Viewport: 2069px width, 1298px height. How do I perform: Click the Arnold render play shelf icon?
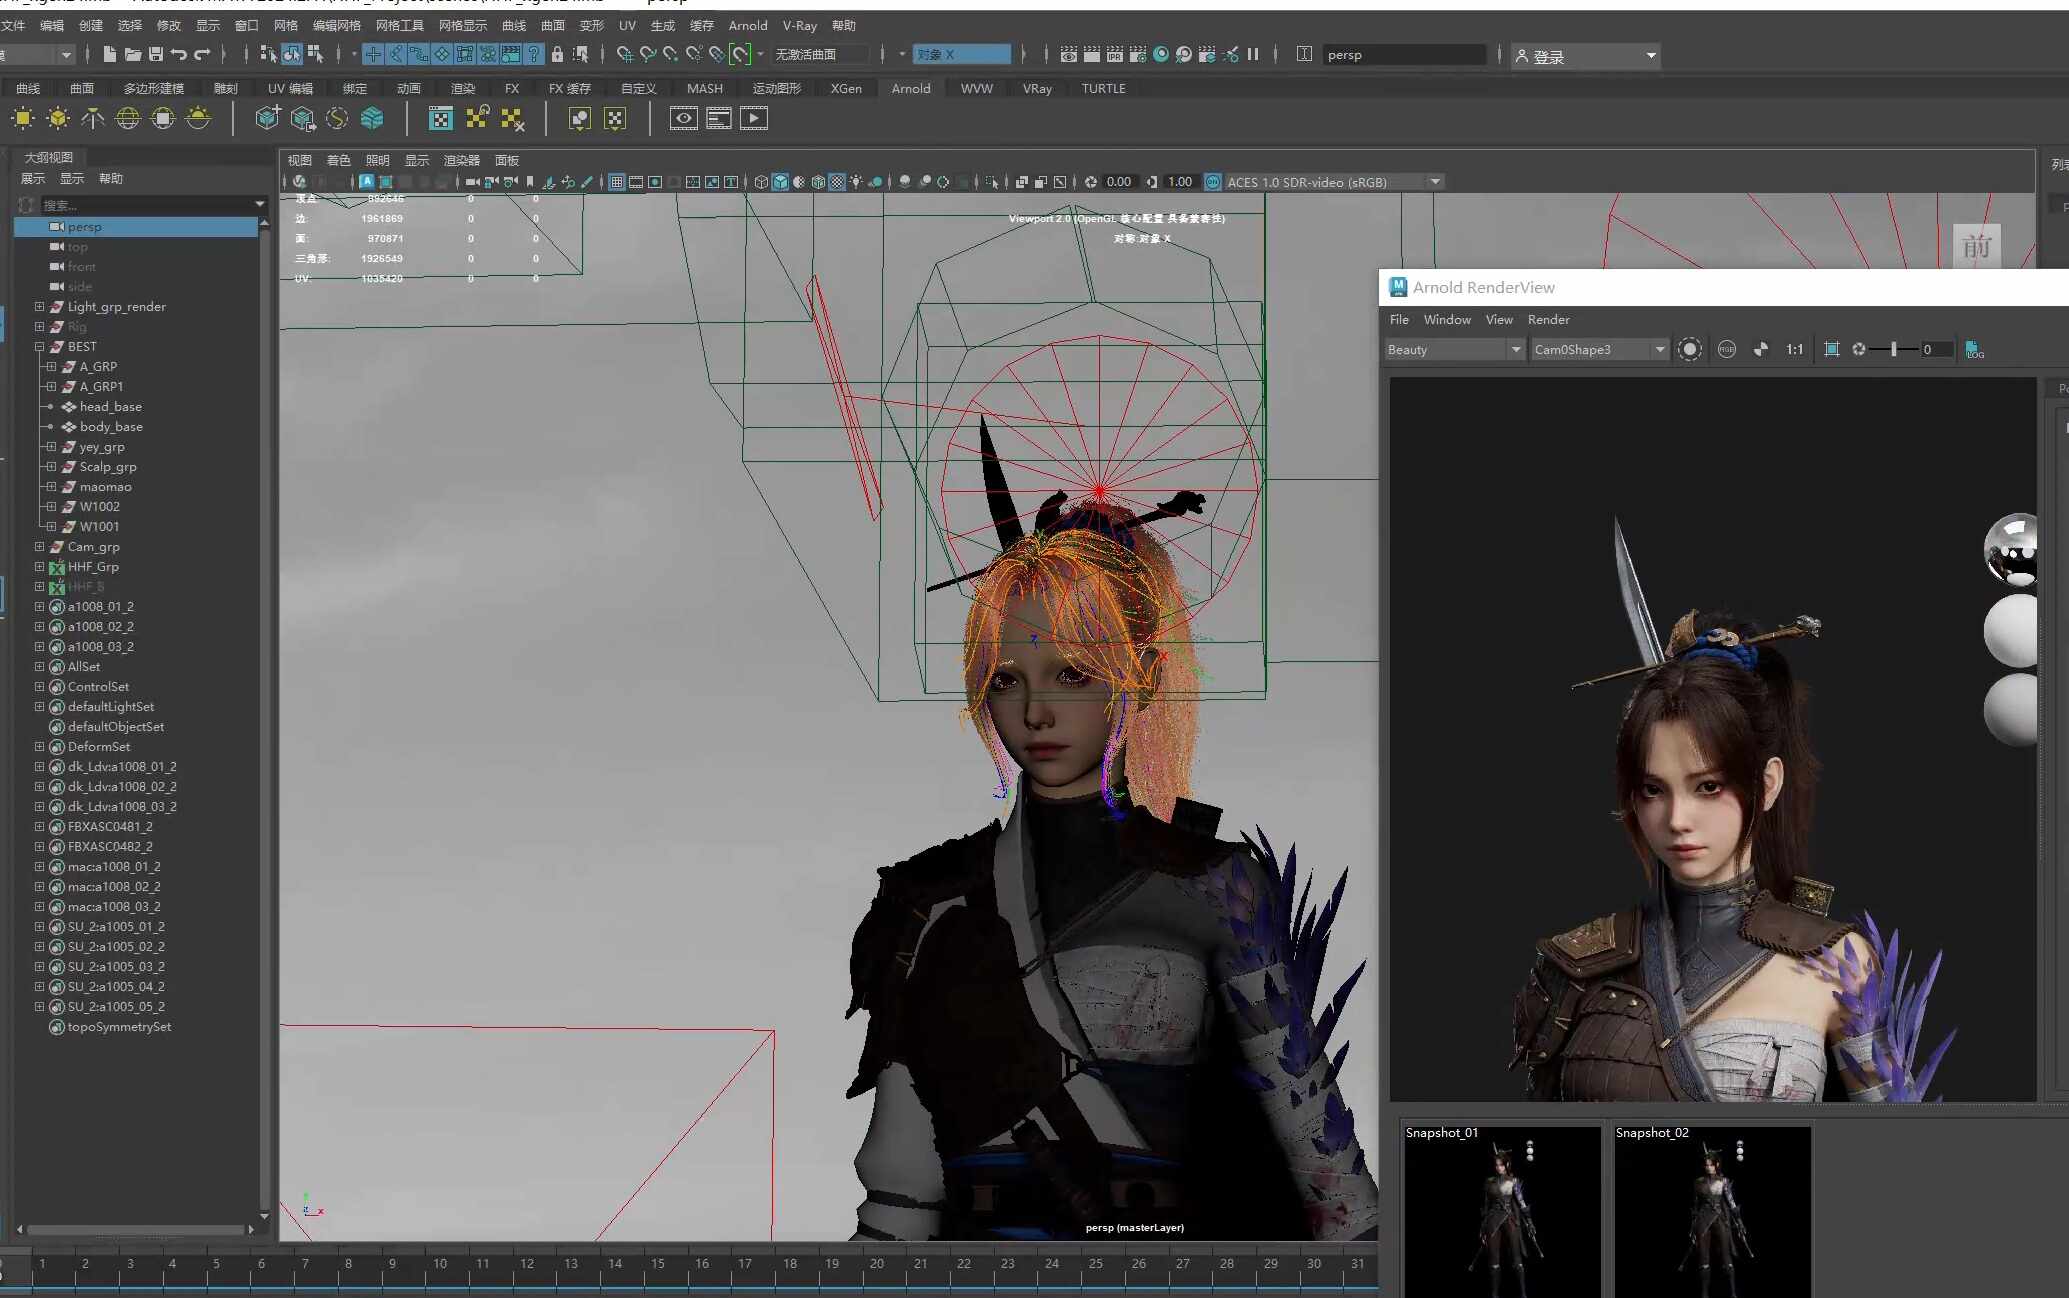tap(754, 119)
